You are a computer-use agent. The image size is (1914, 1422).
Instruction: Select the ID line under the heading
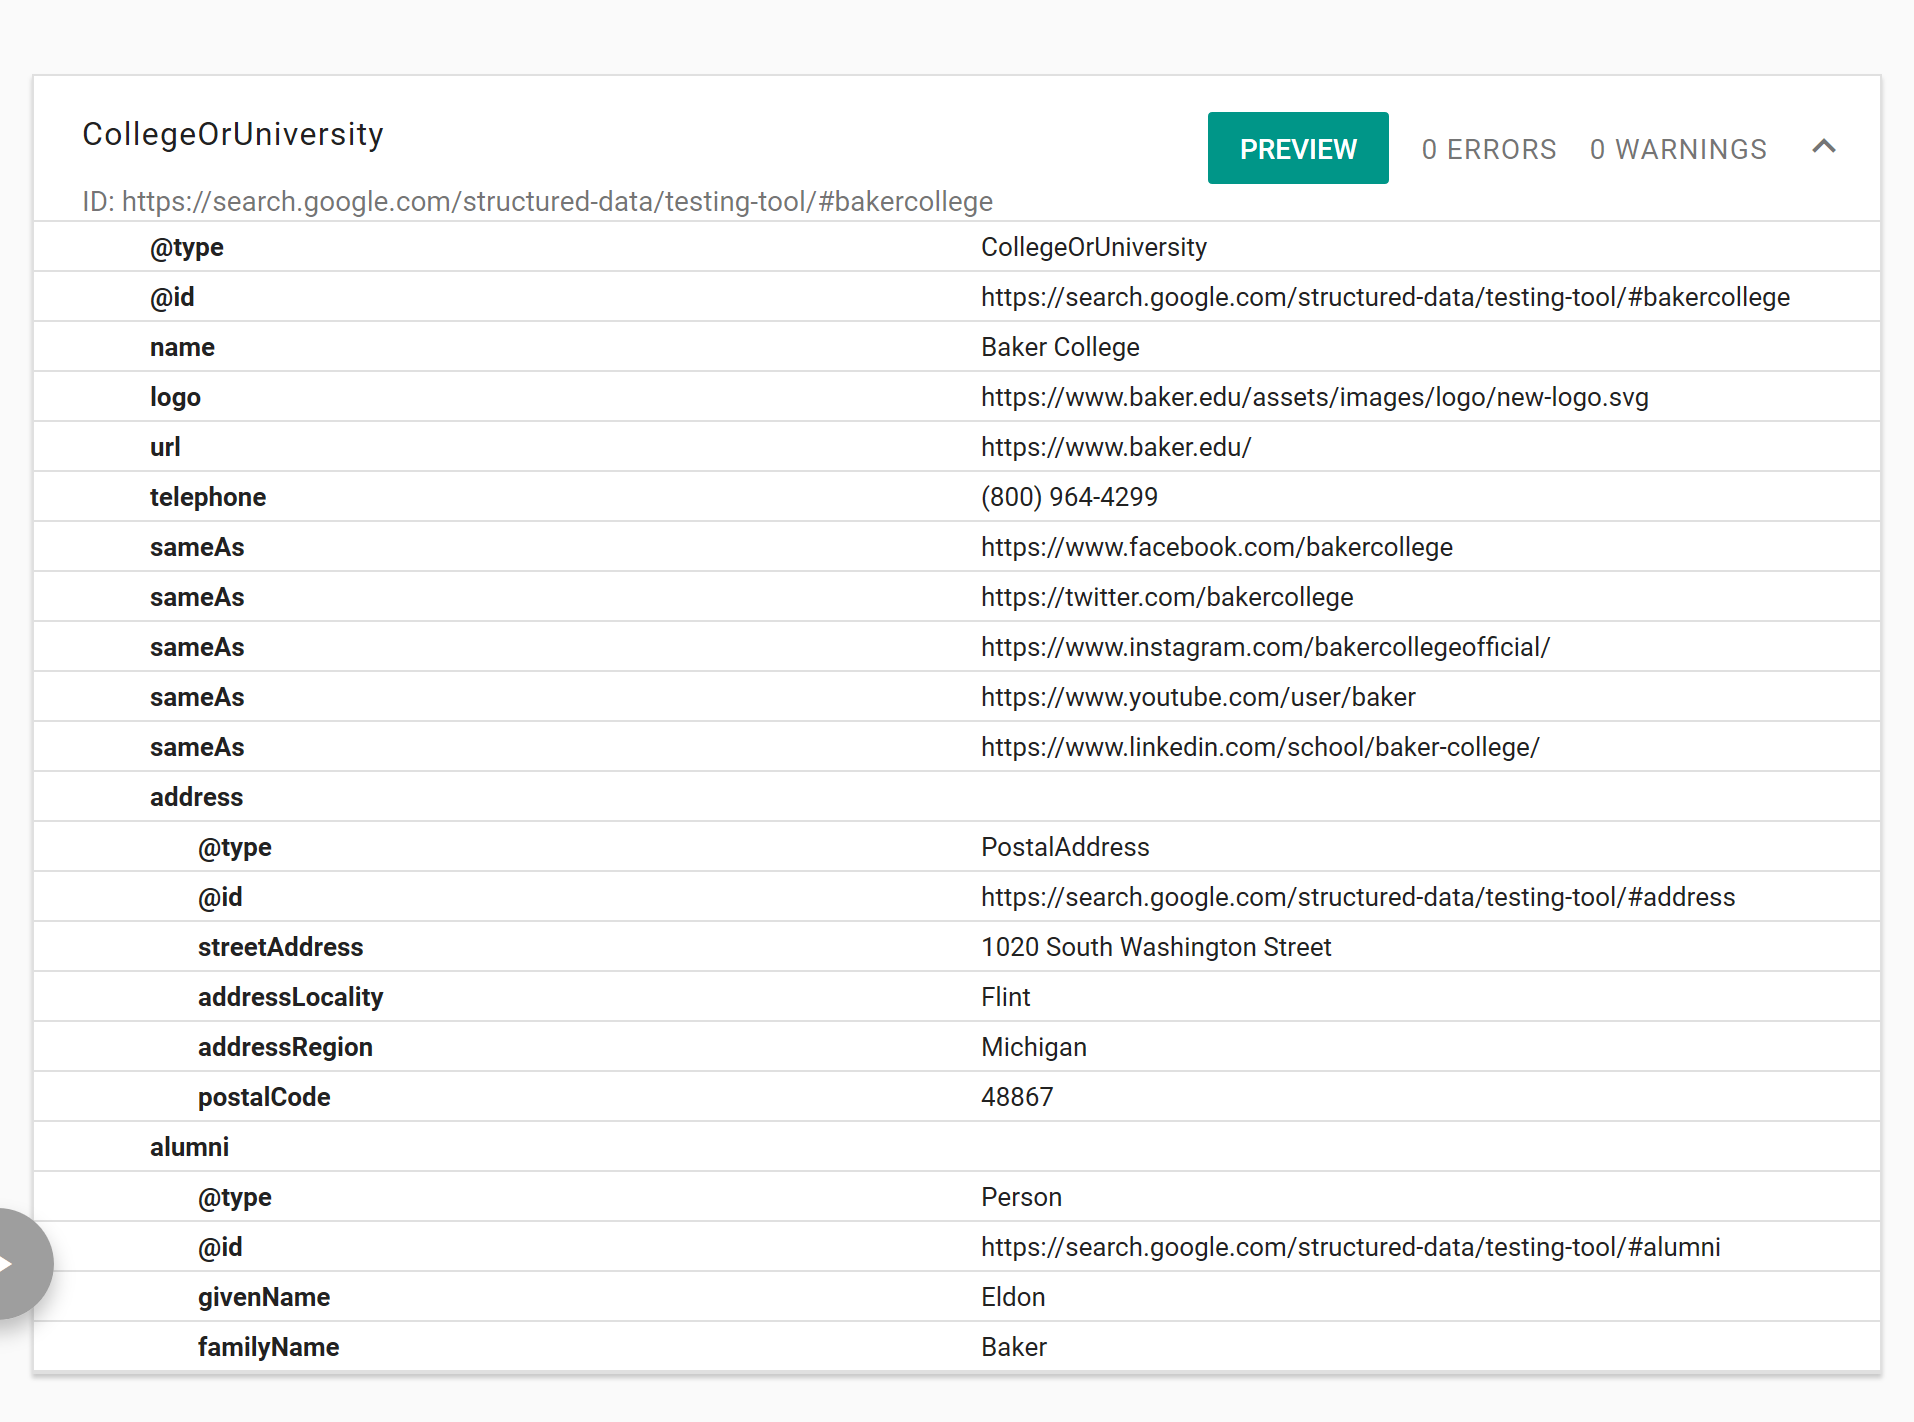[537, 202]
